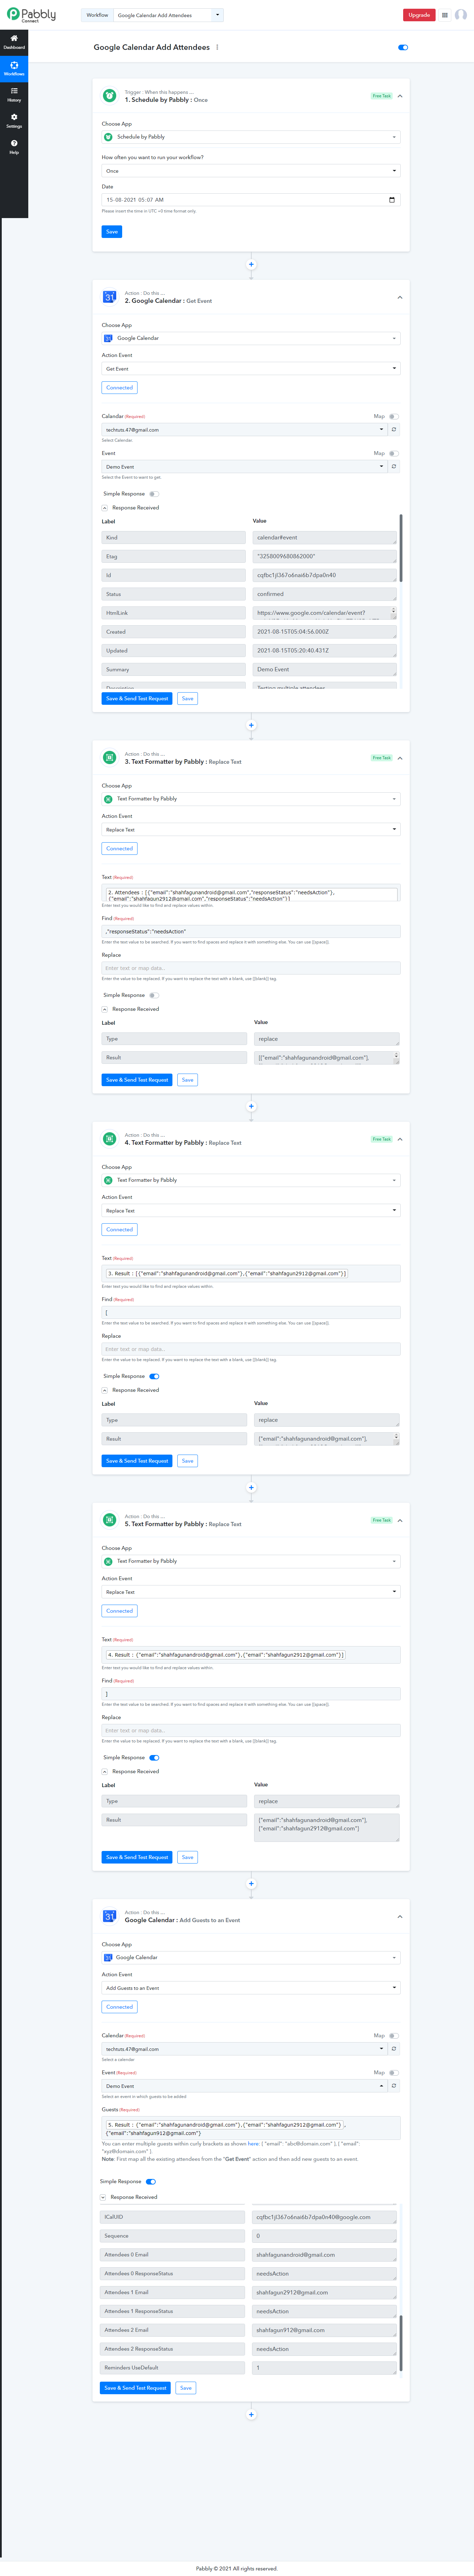This screenshot has height=2576, width=474.
Task: Open the apps grid icon in header
Action: coord(445,15)
